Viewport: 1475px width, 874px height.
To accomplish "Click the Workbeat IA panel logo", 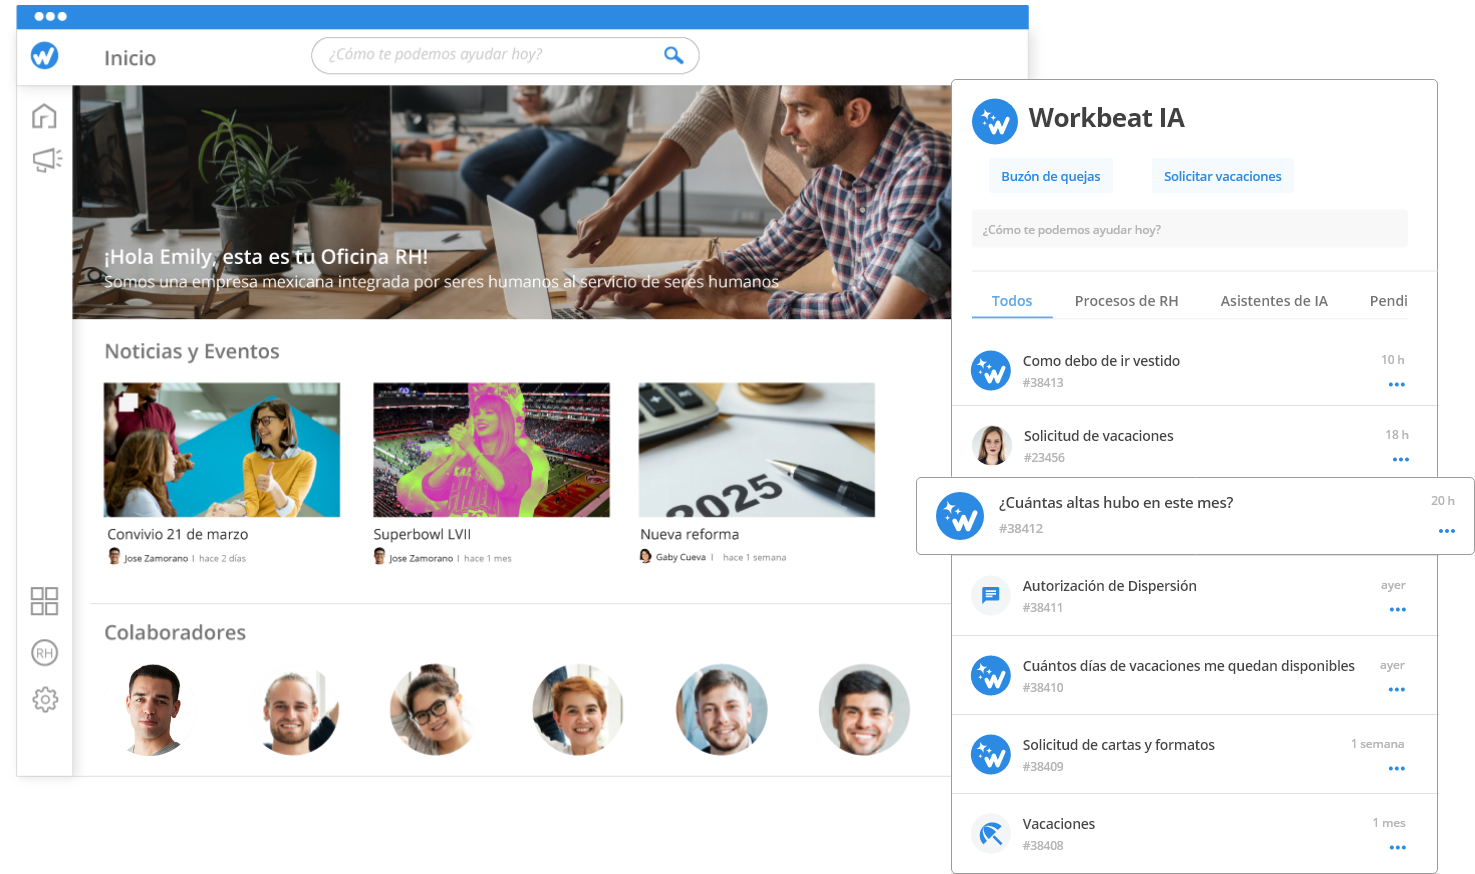I will coord(994,121).
